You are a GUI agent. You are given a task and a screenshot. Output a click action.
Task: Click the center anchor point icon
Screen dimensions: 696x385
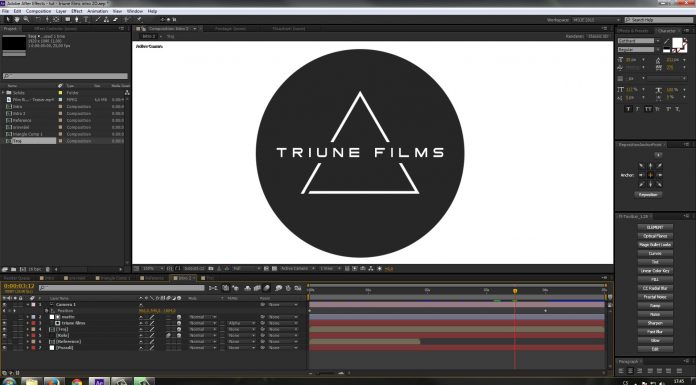650,175
